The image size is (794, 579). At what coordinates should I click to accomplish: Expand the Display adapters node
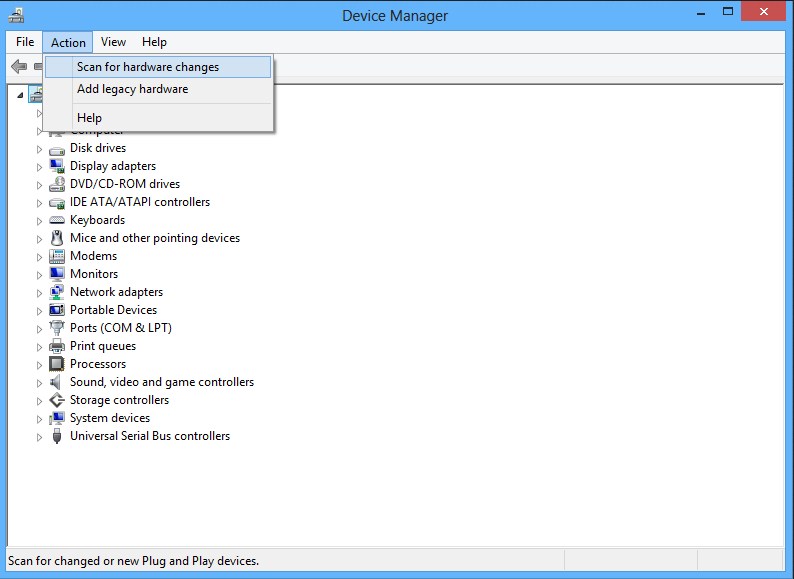pos(39,167)
